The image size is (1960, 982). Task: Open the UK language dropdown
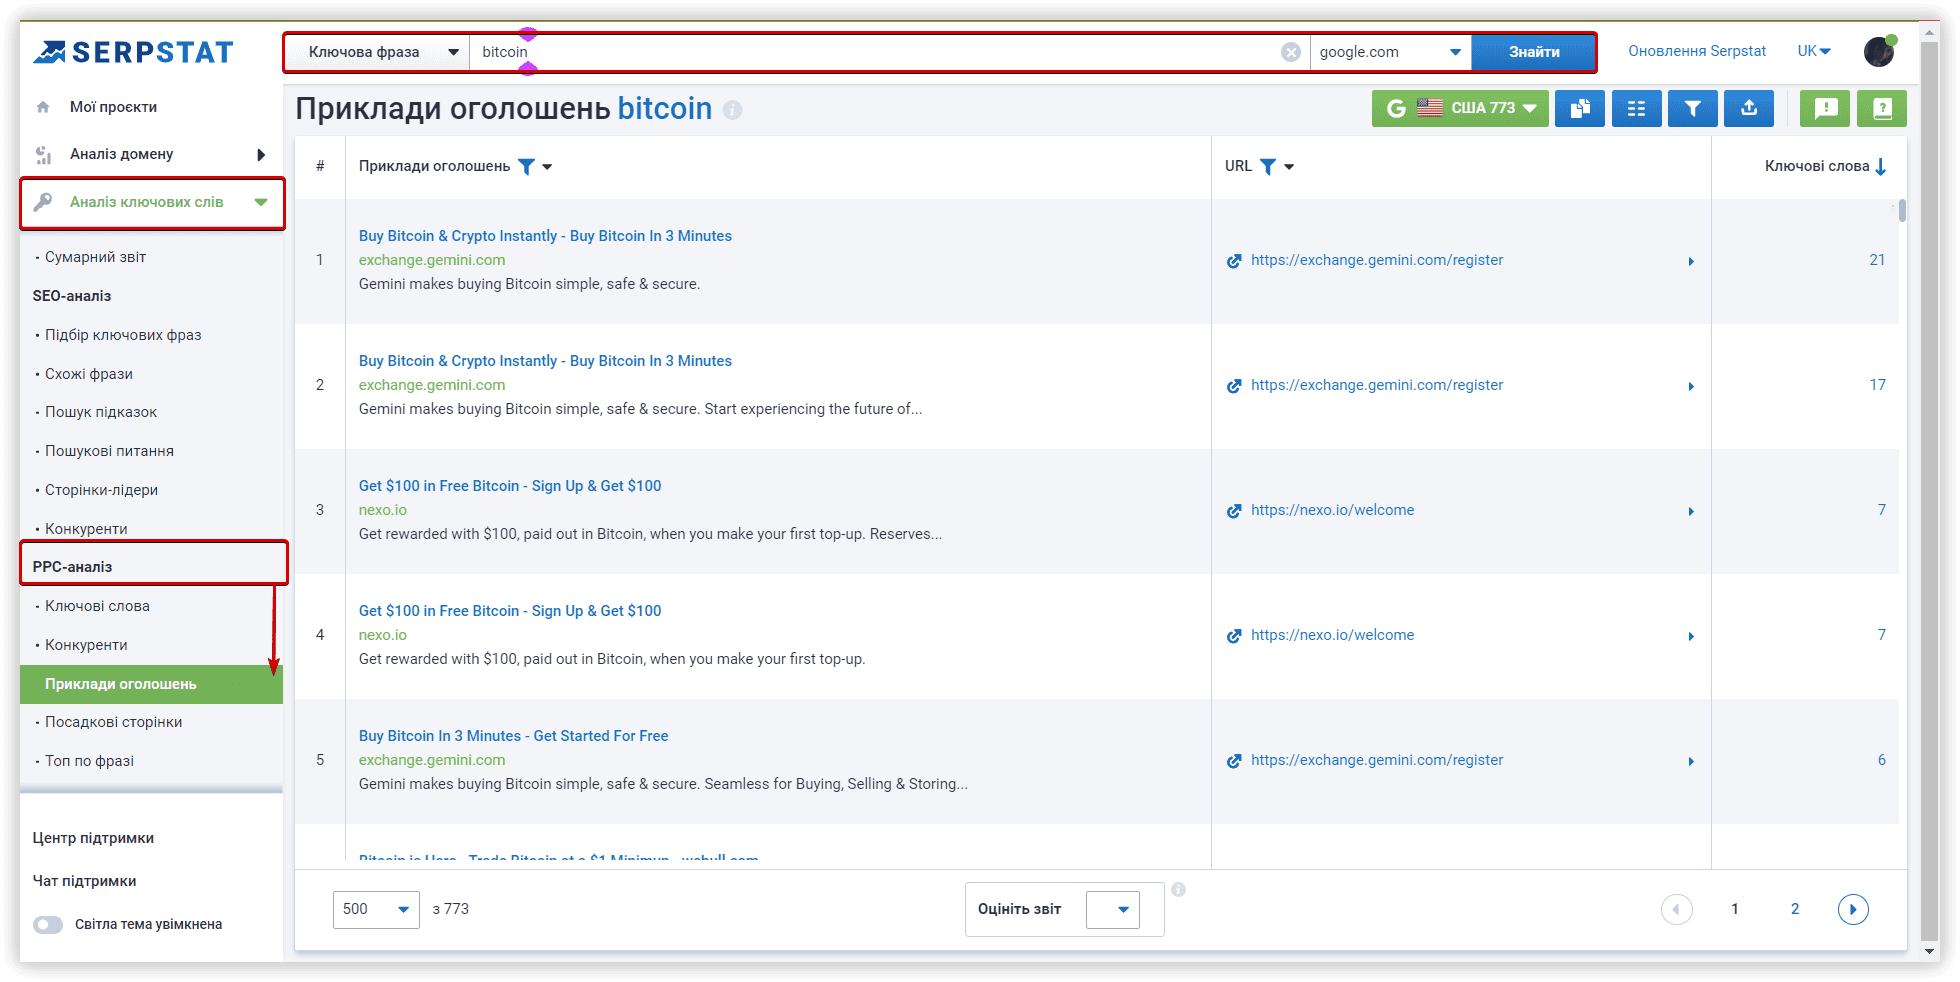click(x=1814, y=51)
